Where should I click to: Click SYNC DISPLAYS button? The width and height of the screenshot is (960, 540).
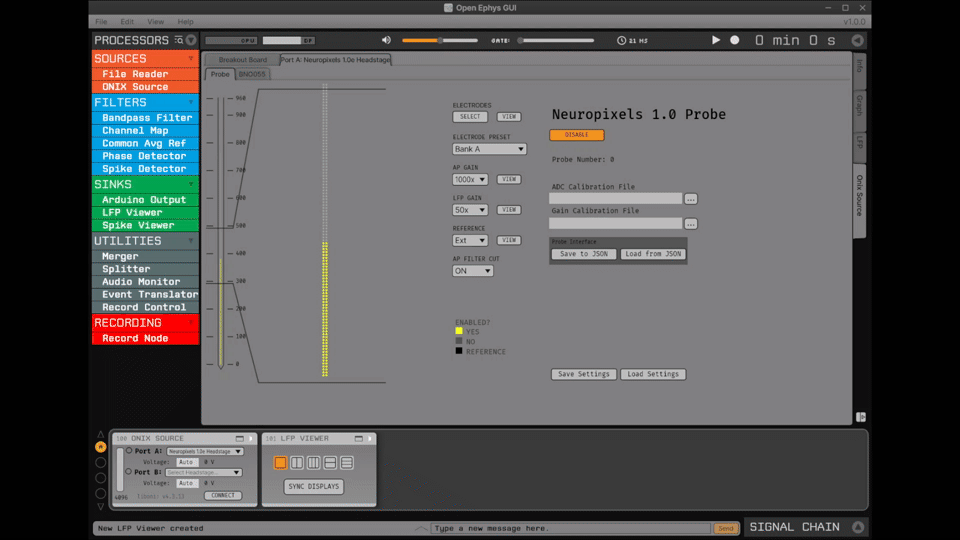313,487
